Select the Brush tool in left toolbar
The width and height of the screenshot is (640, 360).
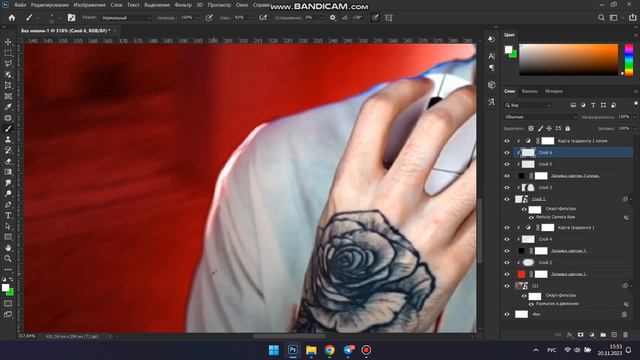pos(8,129)
